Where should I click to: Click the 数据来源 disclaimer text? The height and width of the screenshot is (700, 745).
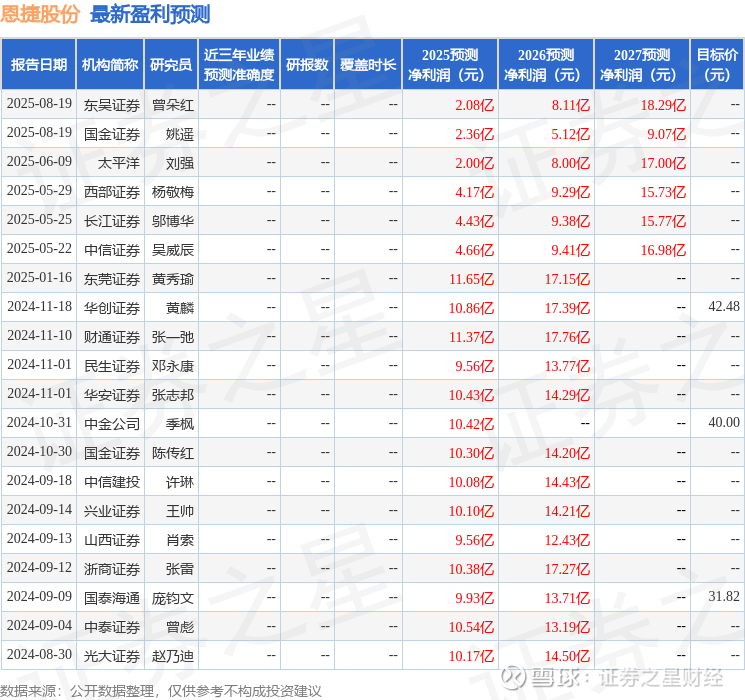coord(161,691)
